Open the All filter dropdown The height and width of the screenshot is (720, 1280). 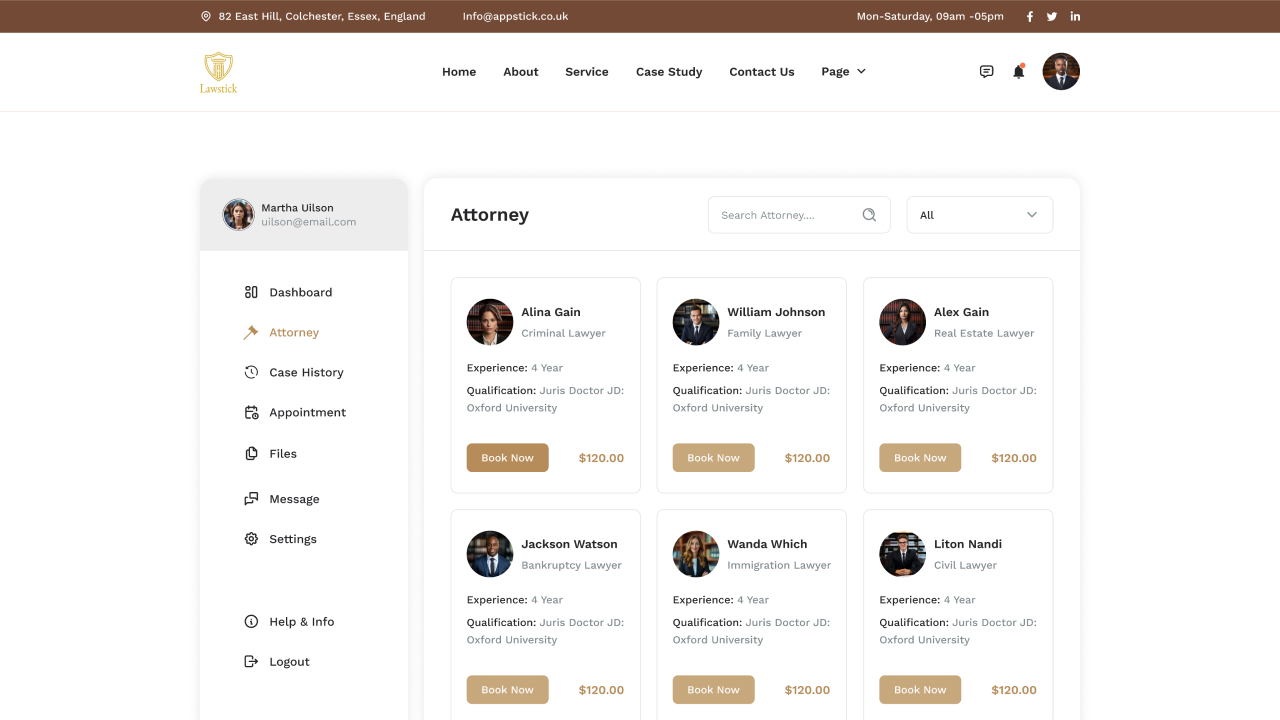(979, 214)
